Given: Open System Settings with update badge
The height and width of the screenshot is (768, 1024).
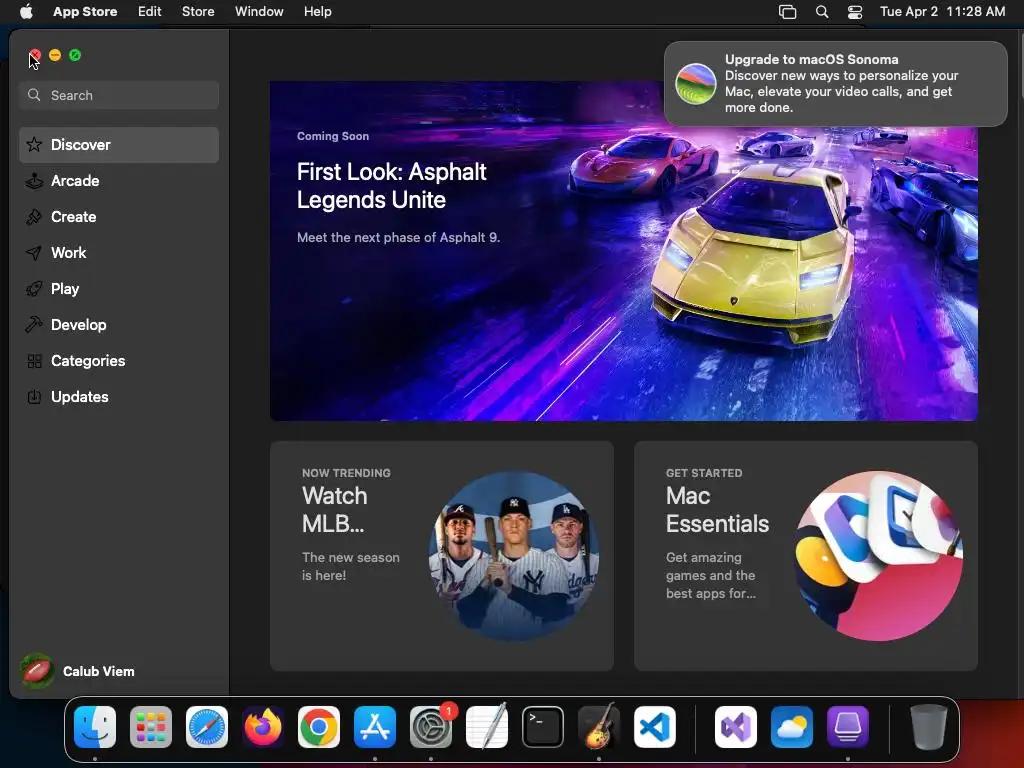Looking at the screenshot, I should click(431, 727).
